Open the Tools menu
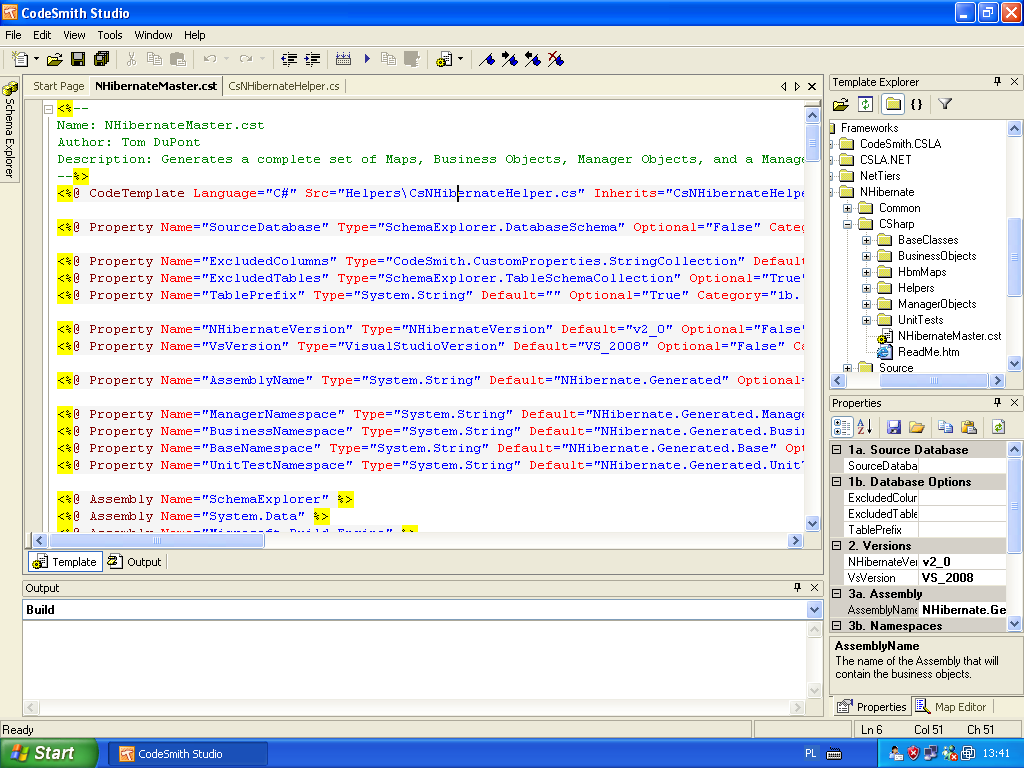1024x768 pixels. pyautogui.click(x=110, y=35)
